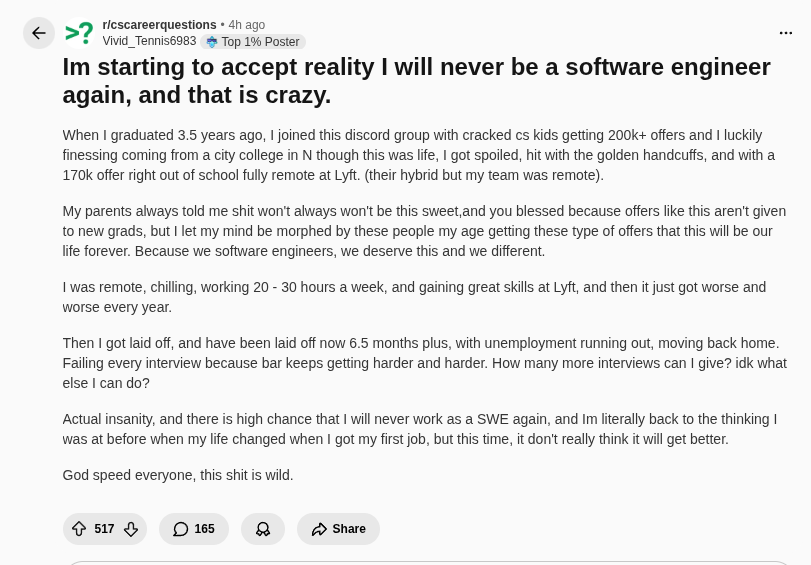Click the cscareerquestions subreddit avatar icon
The image size is (811, 565).
[79, 33]
